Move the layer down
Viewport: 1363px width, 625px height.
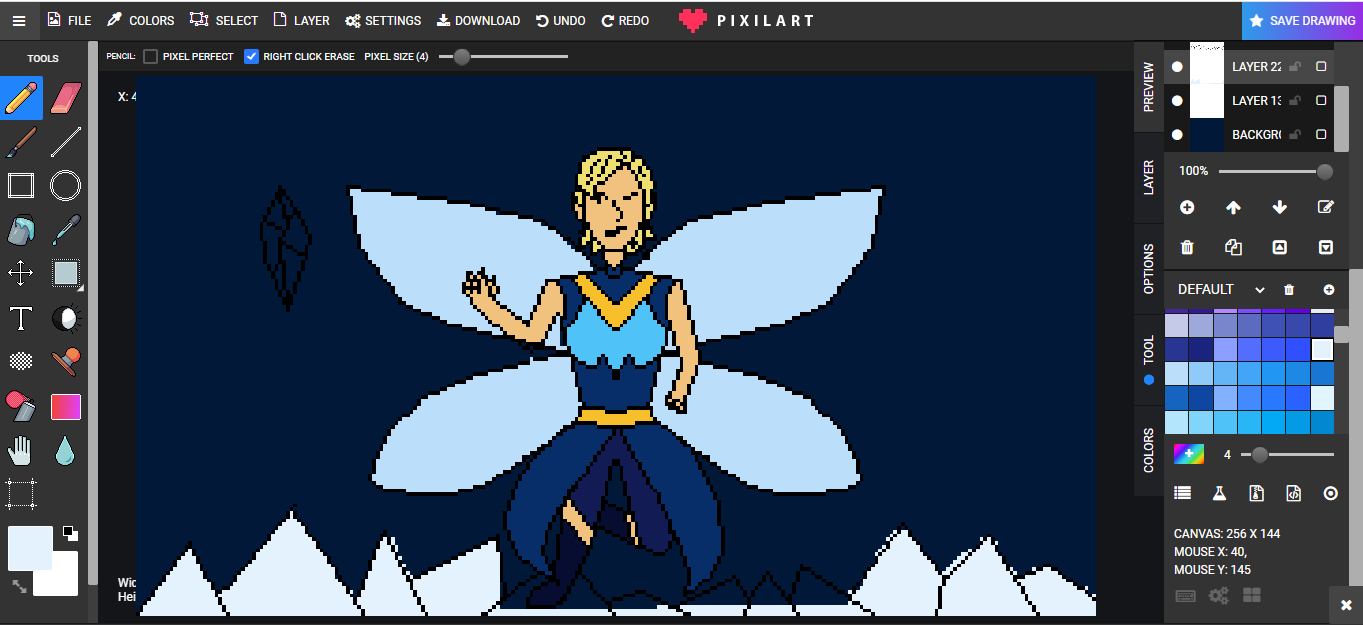pyautogui.click(x=1279, y=207)
